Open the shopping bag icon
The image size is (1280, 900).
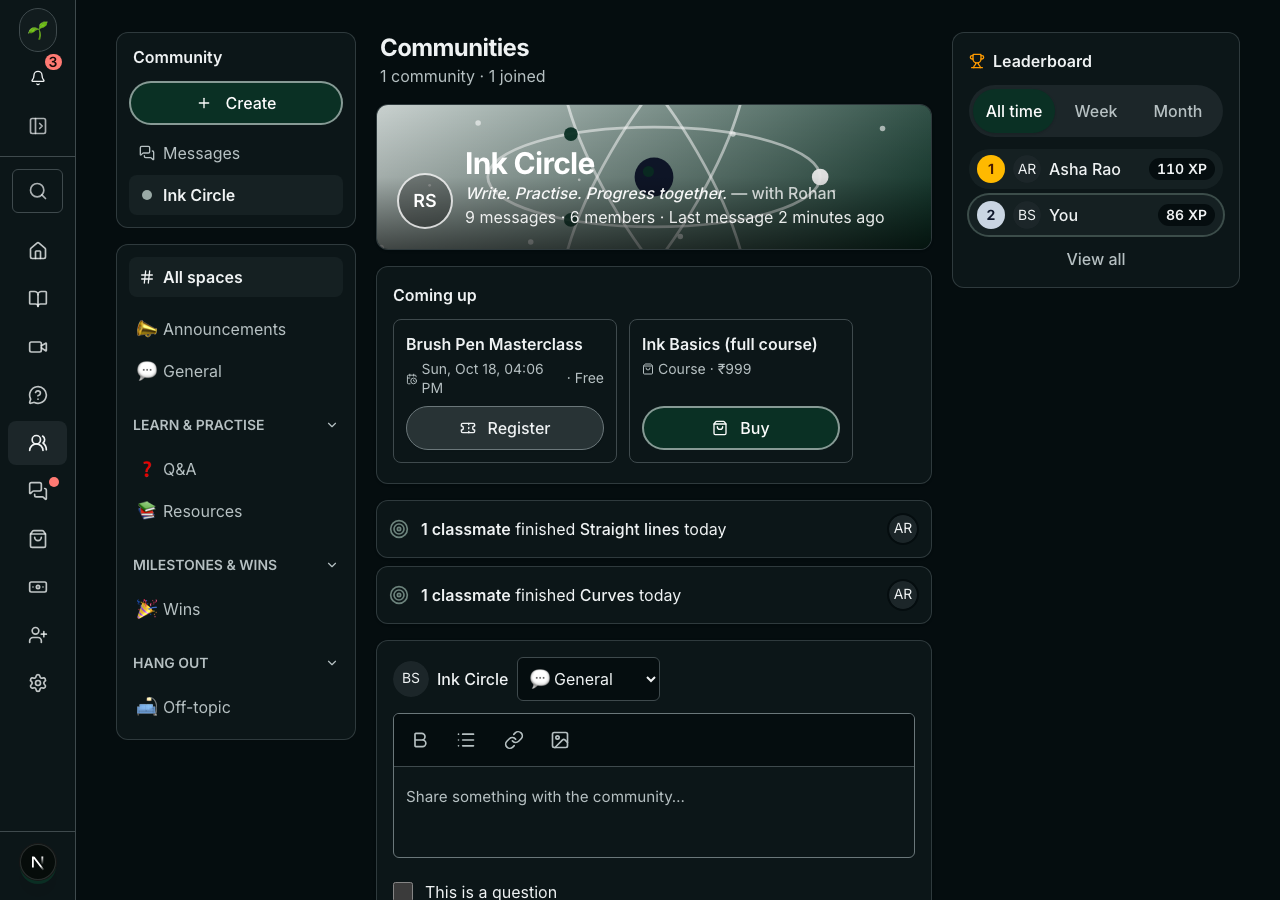[x=38, y=539]
